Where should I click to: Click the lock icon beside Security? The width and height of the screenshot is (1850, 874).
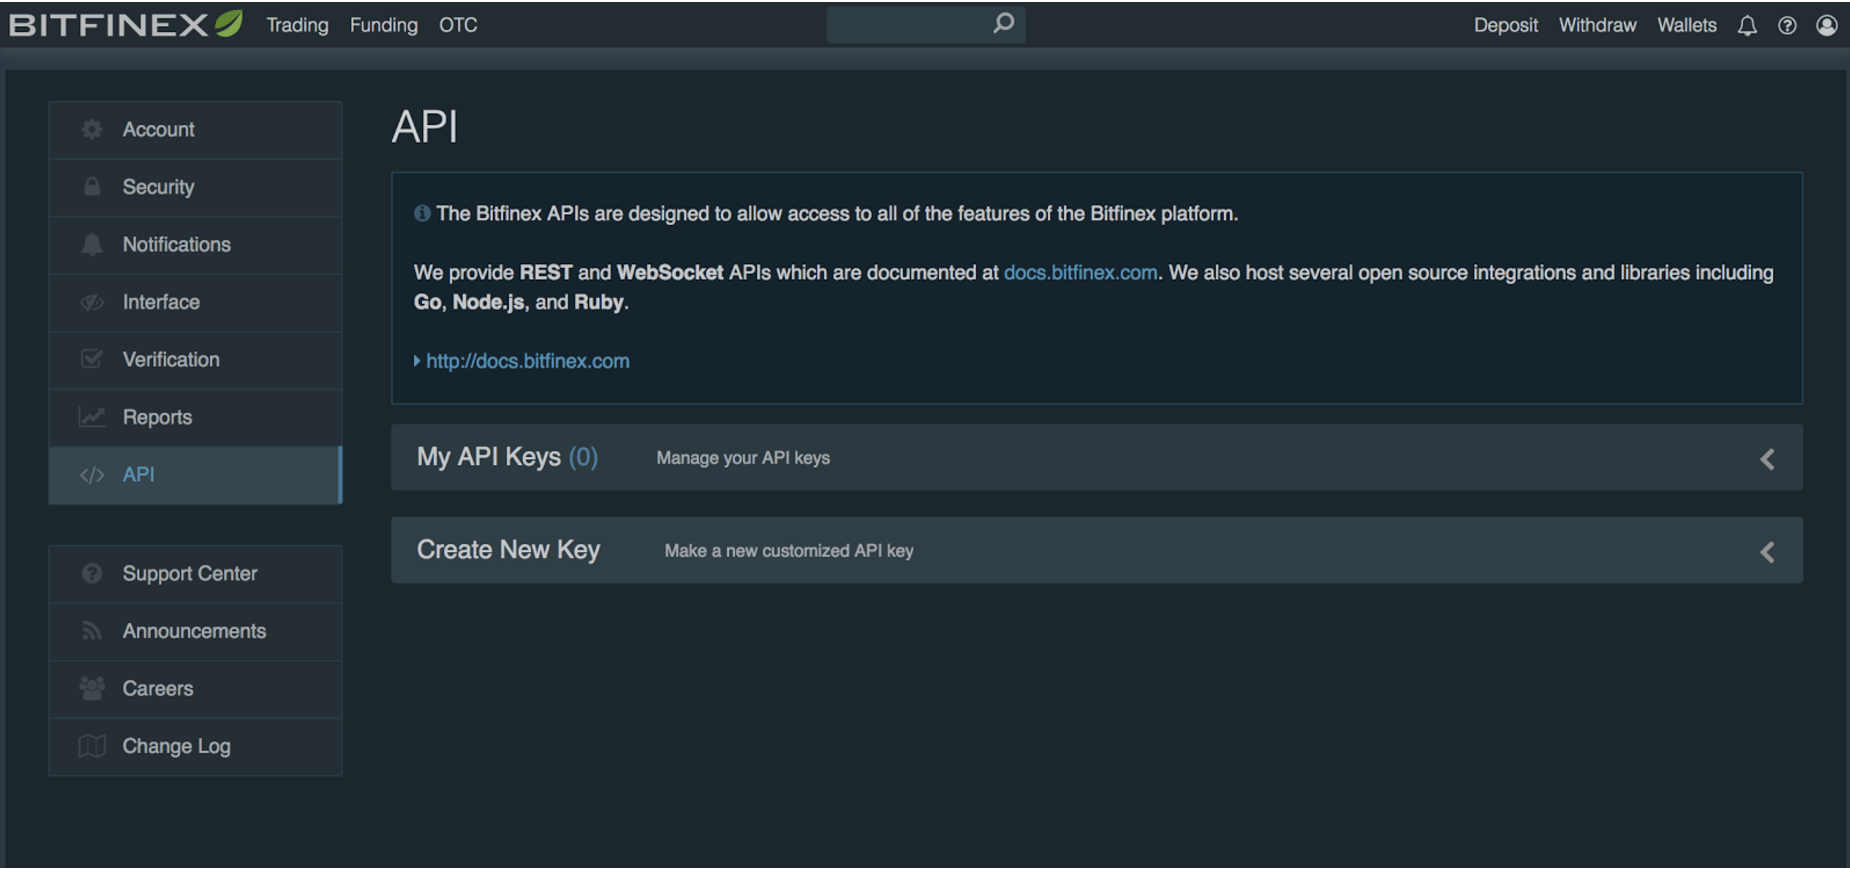coord(92,186)
